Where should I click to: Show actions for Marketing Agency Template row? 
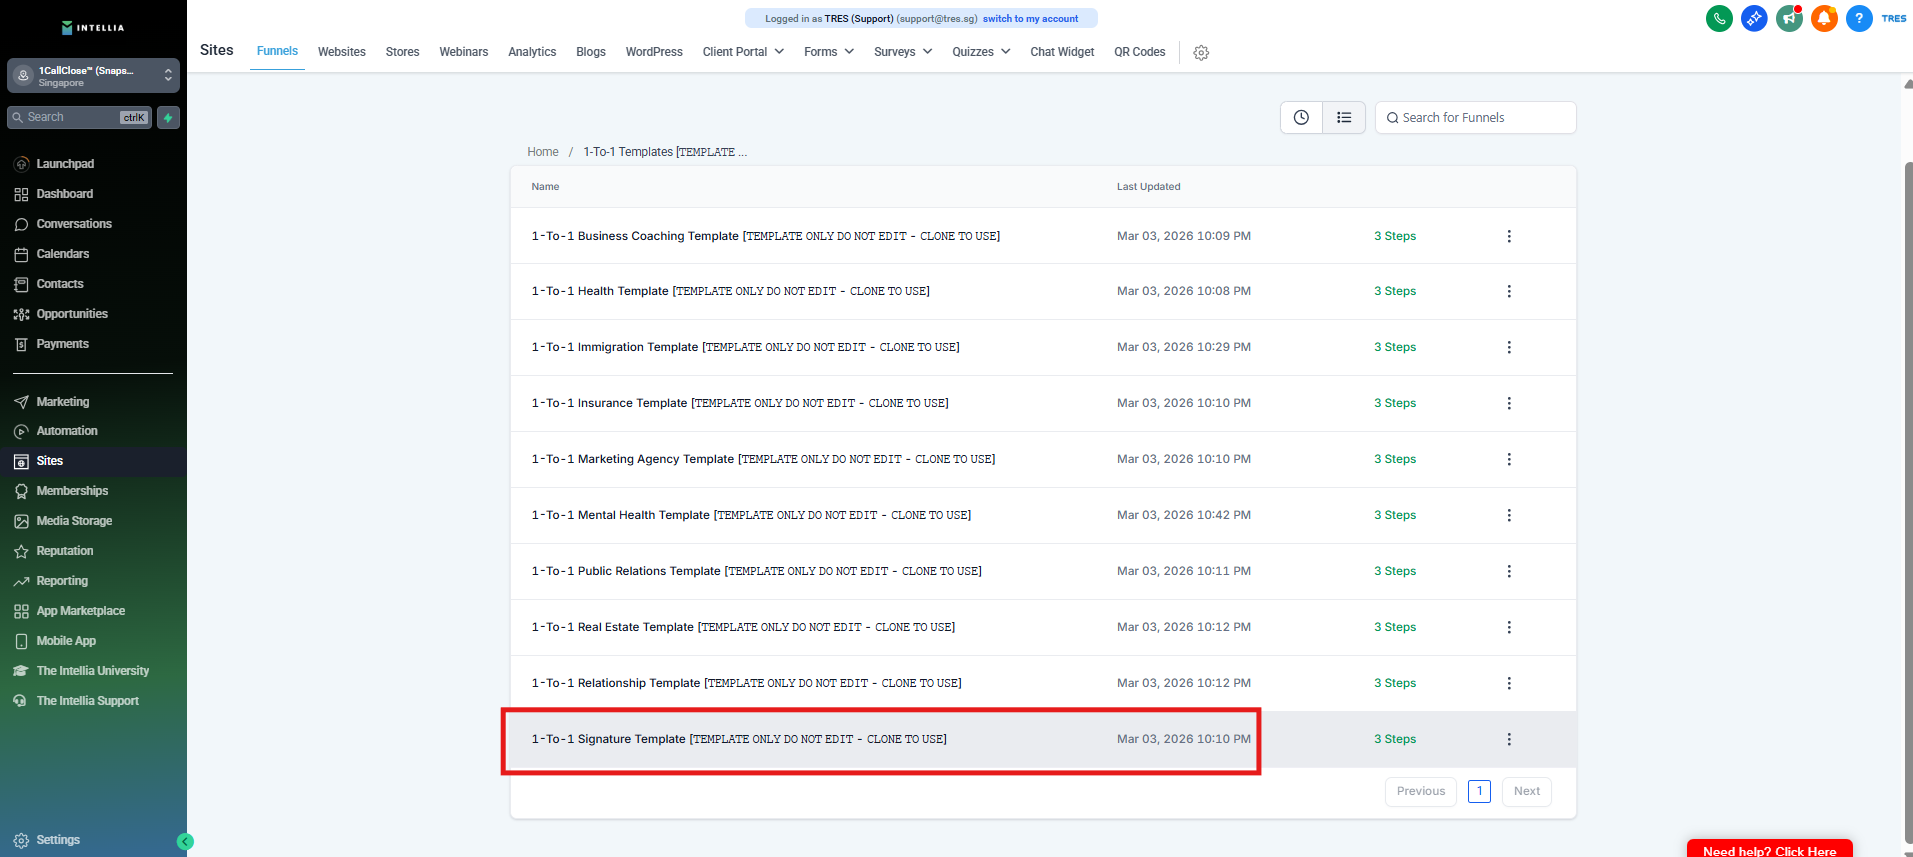(1509, 459)
